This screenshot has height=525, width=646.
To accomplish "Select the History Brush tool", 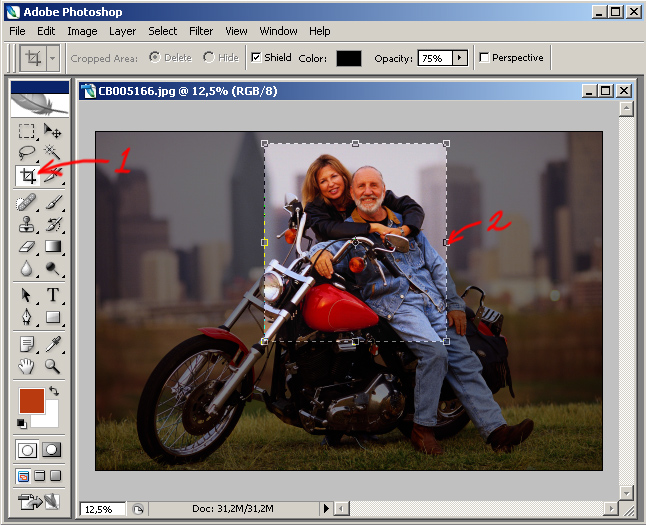I will click(53, 225).
